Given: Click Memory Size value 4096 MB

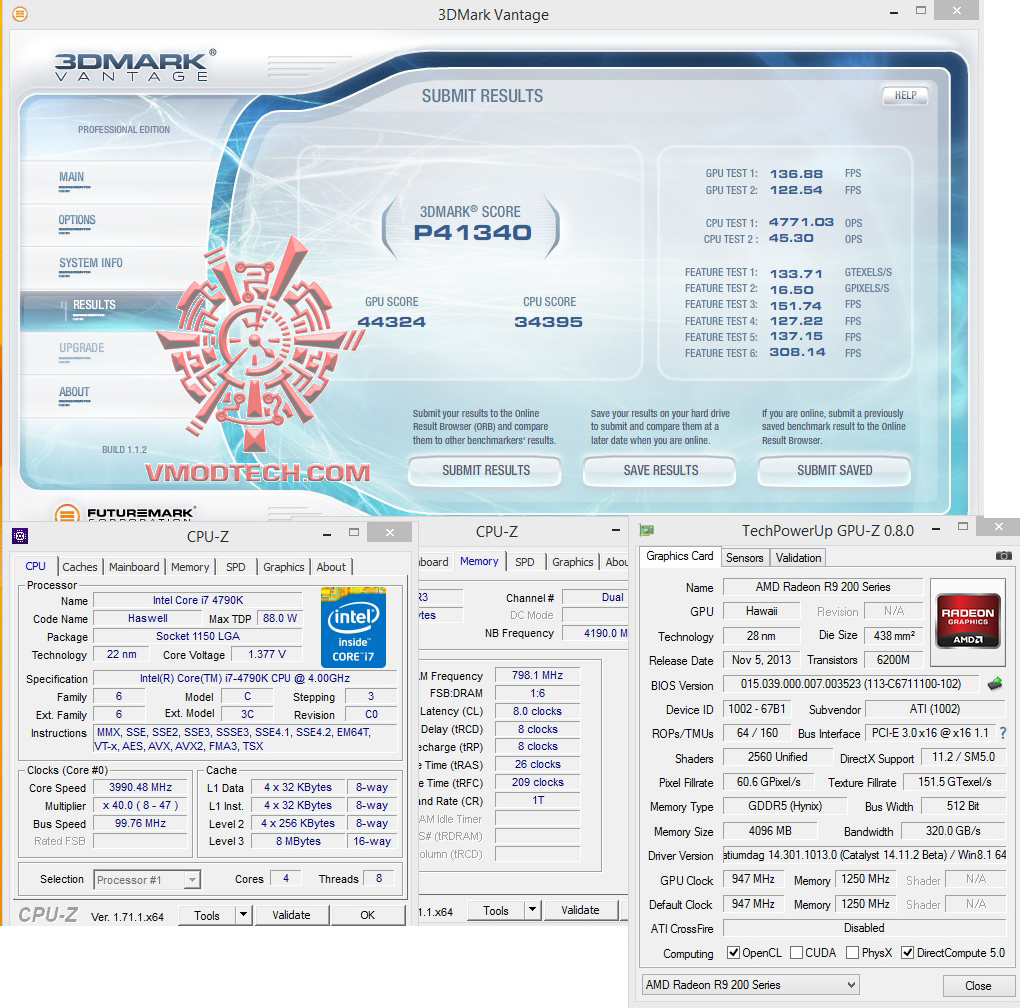Looking at the screenshot, I should tap(770, 831).
